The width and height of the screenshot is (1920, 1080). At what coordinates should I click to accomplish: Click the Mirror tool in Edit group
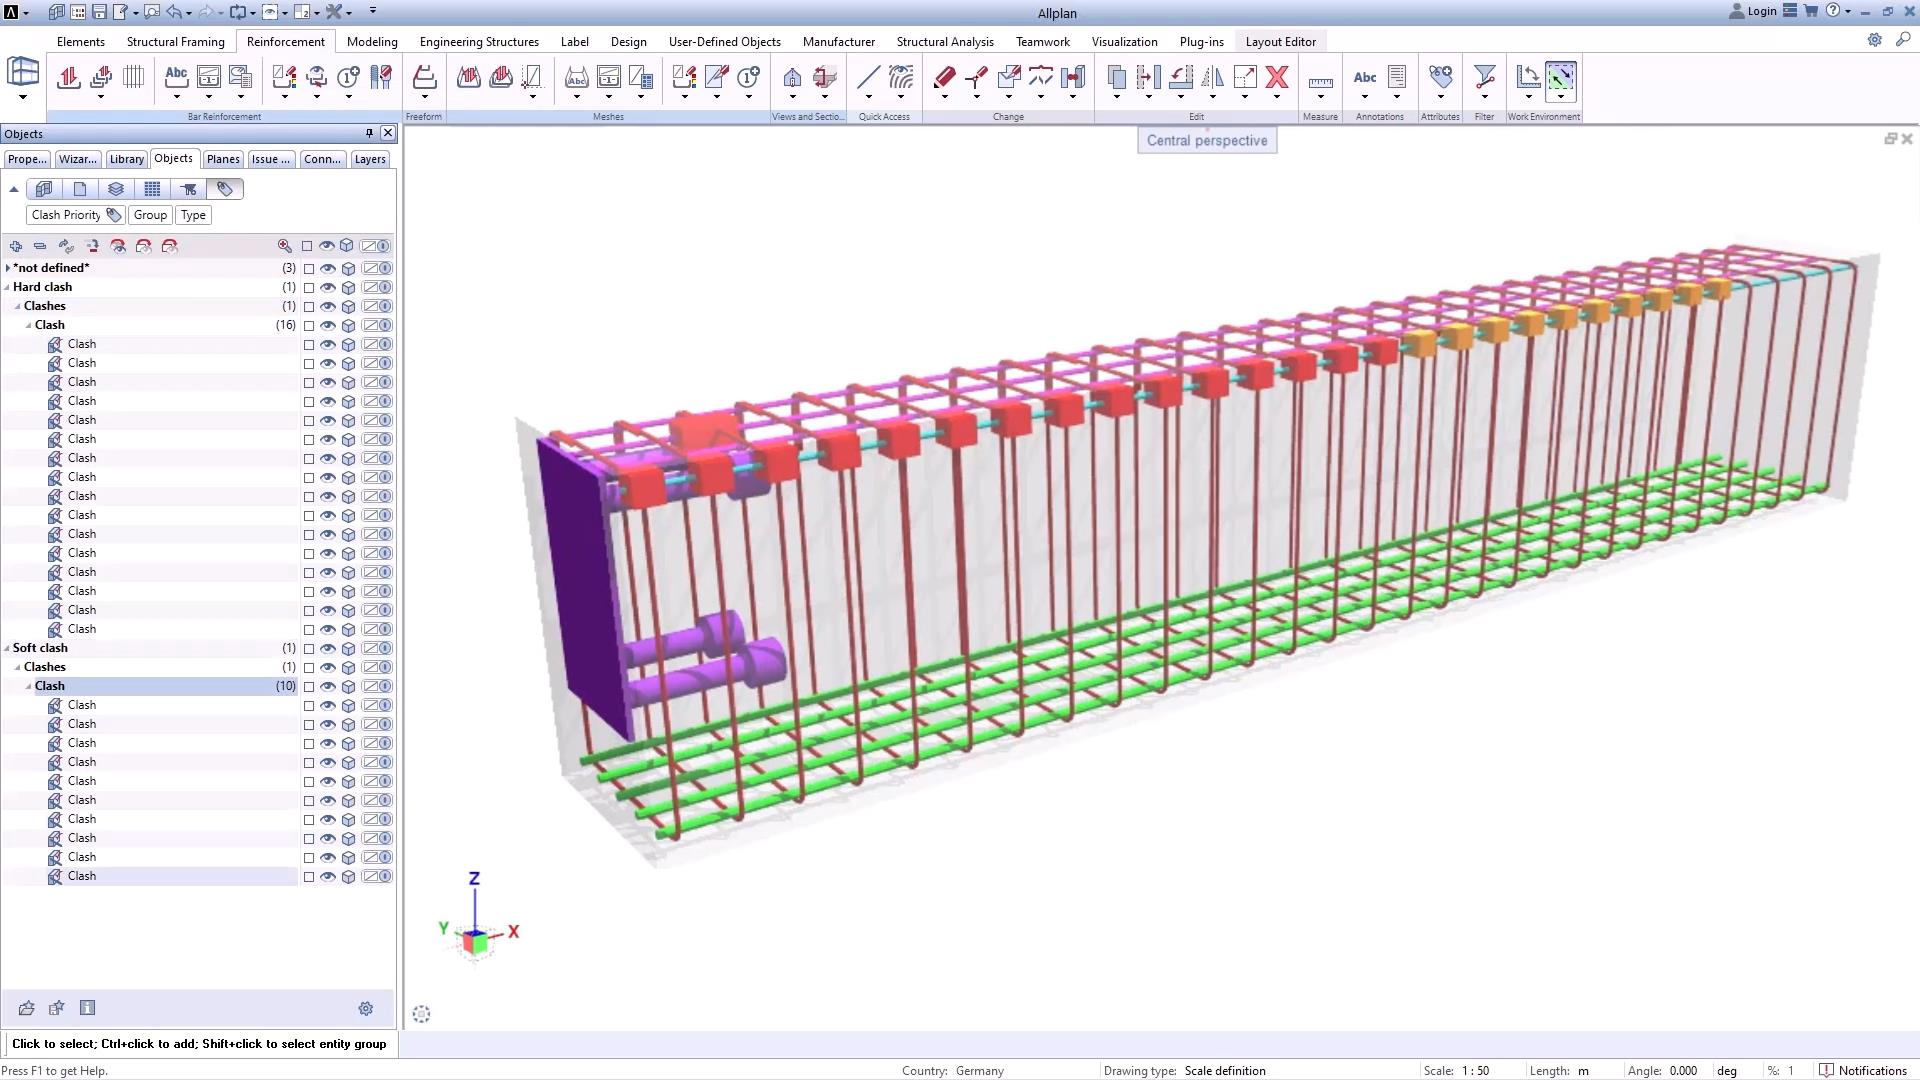(x=1212, y=77)
